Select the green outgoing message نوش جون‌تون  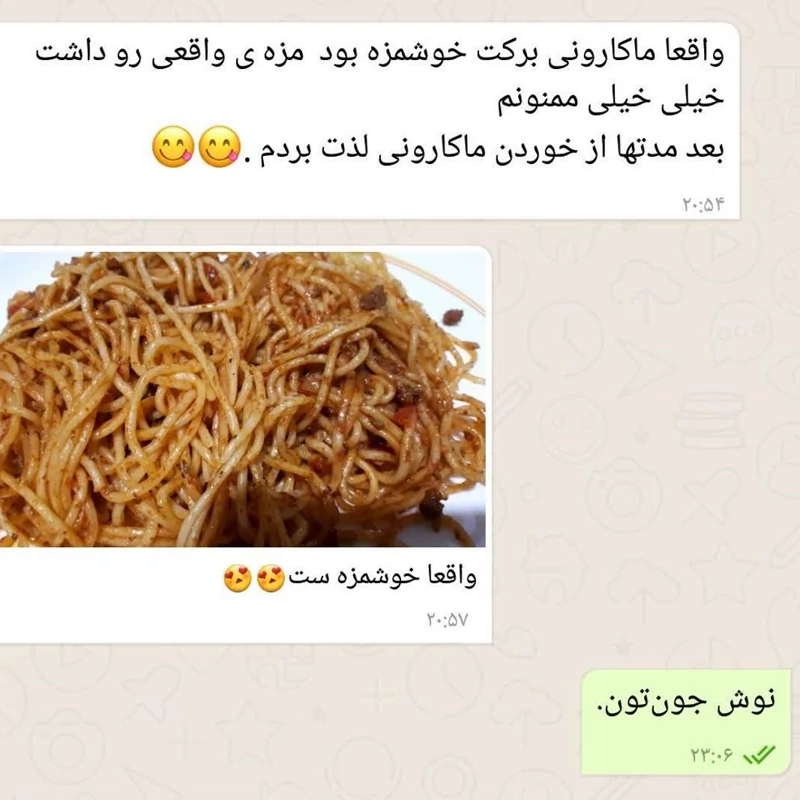point(686,722)
